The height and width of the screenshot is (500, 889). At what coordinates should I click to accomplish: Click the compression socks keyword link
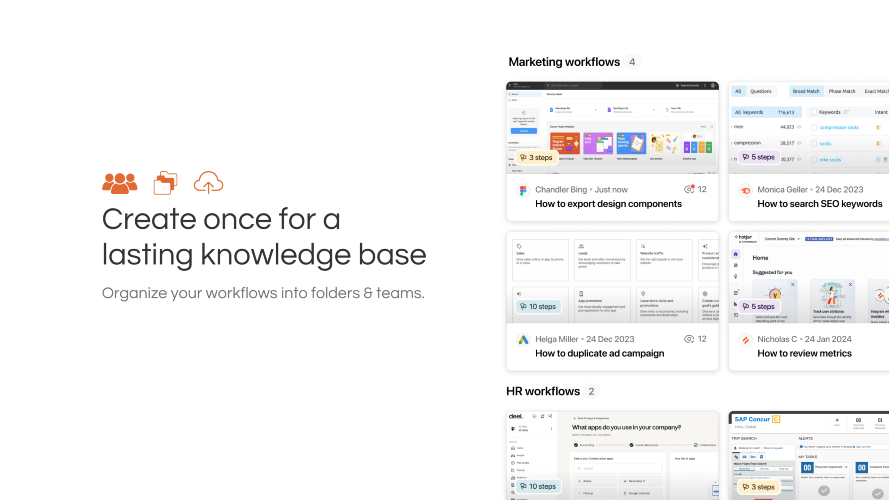[839, 128]
